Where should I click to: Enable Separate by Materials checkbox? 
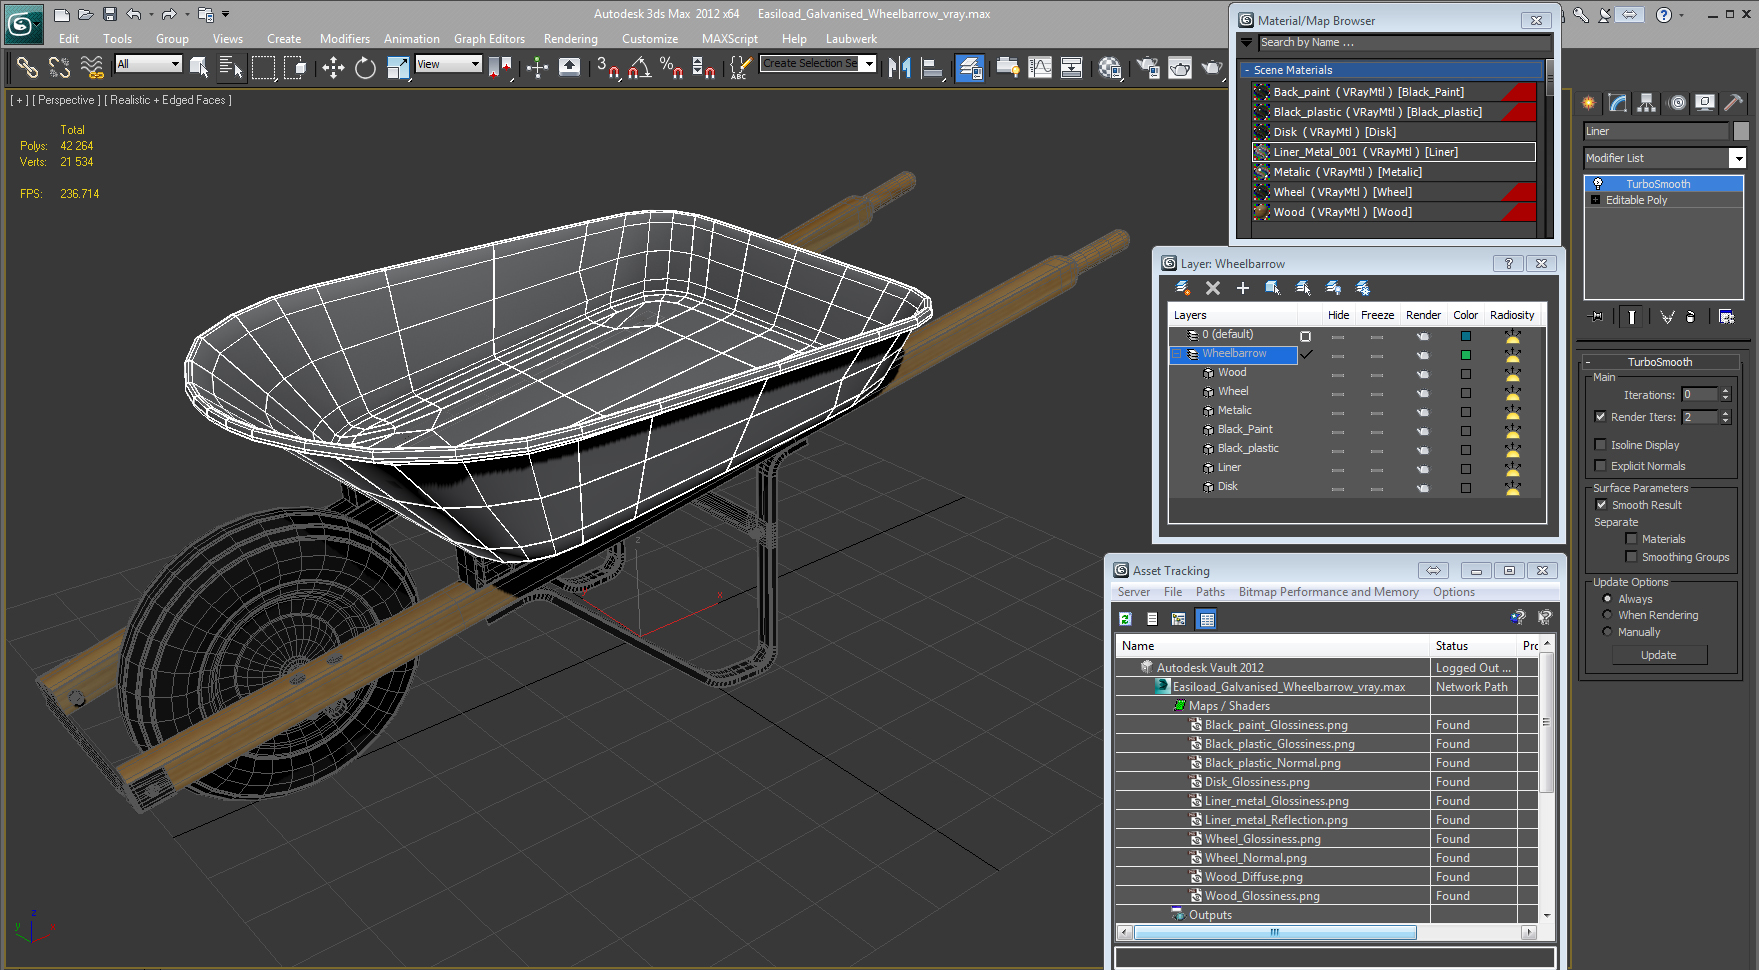(x=1631, y=539)
